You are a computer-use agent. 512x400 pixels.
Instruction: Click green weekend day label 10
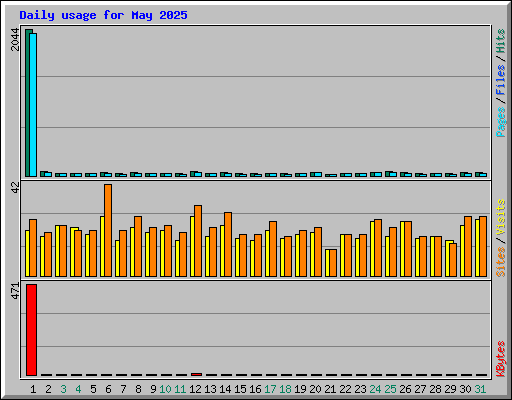point(165,389)
